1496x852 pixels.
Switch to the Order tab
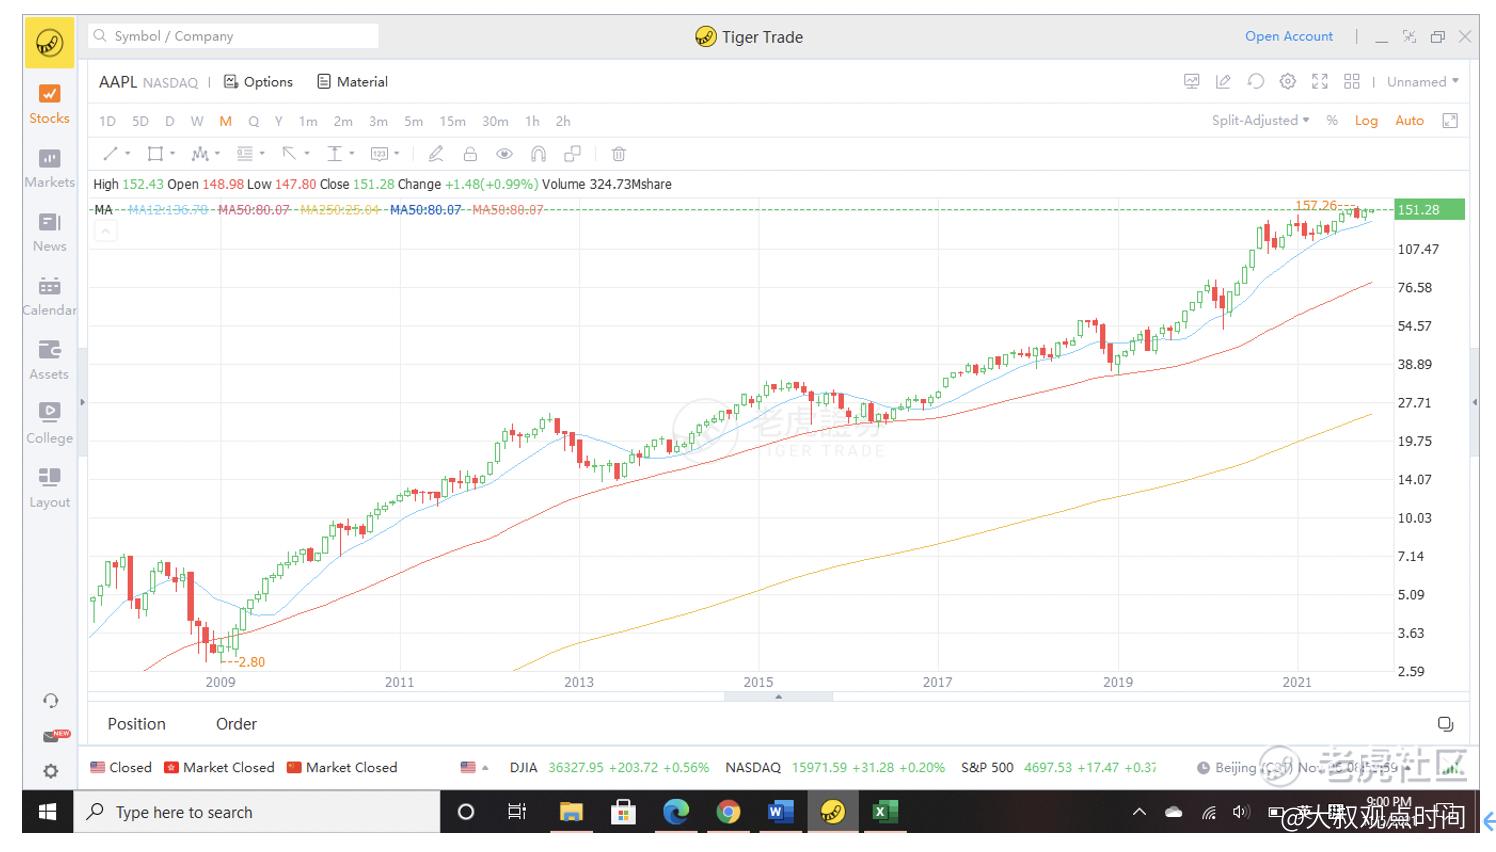click(236, 724)
